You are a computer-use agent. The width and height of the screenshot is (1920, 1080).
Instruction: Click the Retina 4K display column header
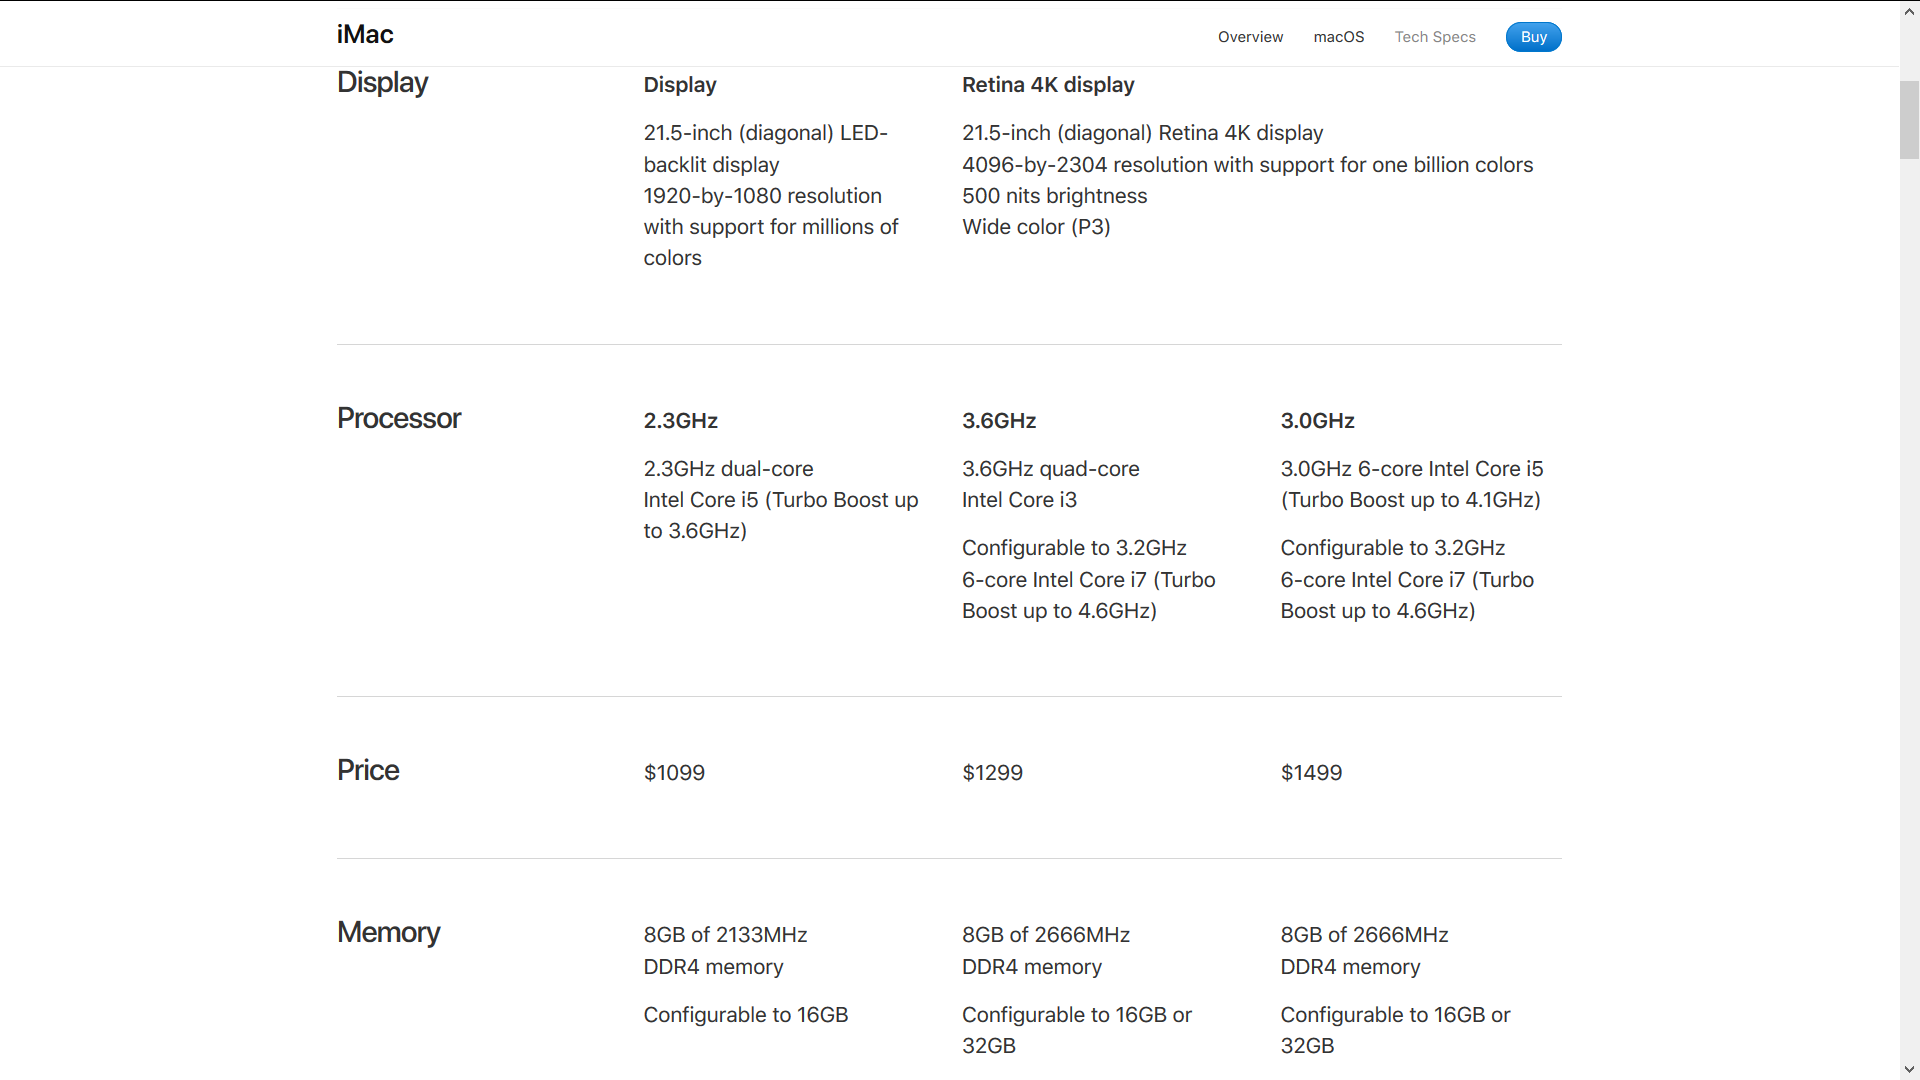point(1048,85)
